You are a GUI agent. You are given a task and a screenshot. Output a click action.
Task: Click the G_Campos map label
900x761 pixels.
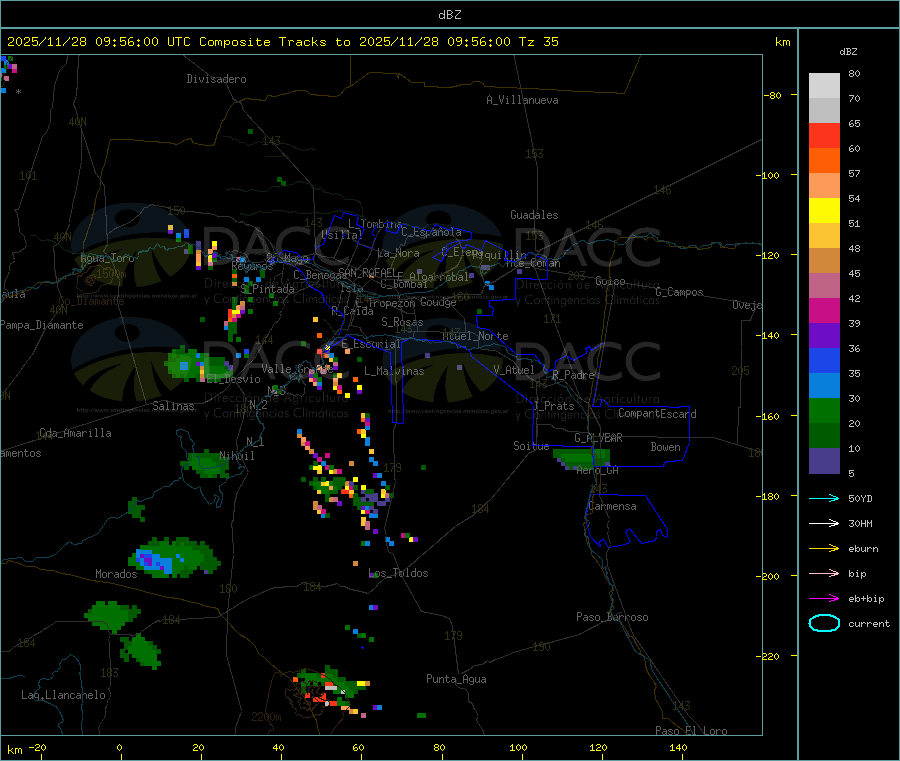point(679,292)
